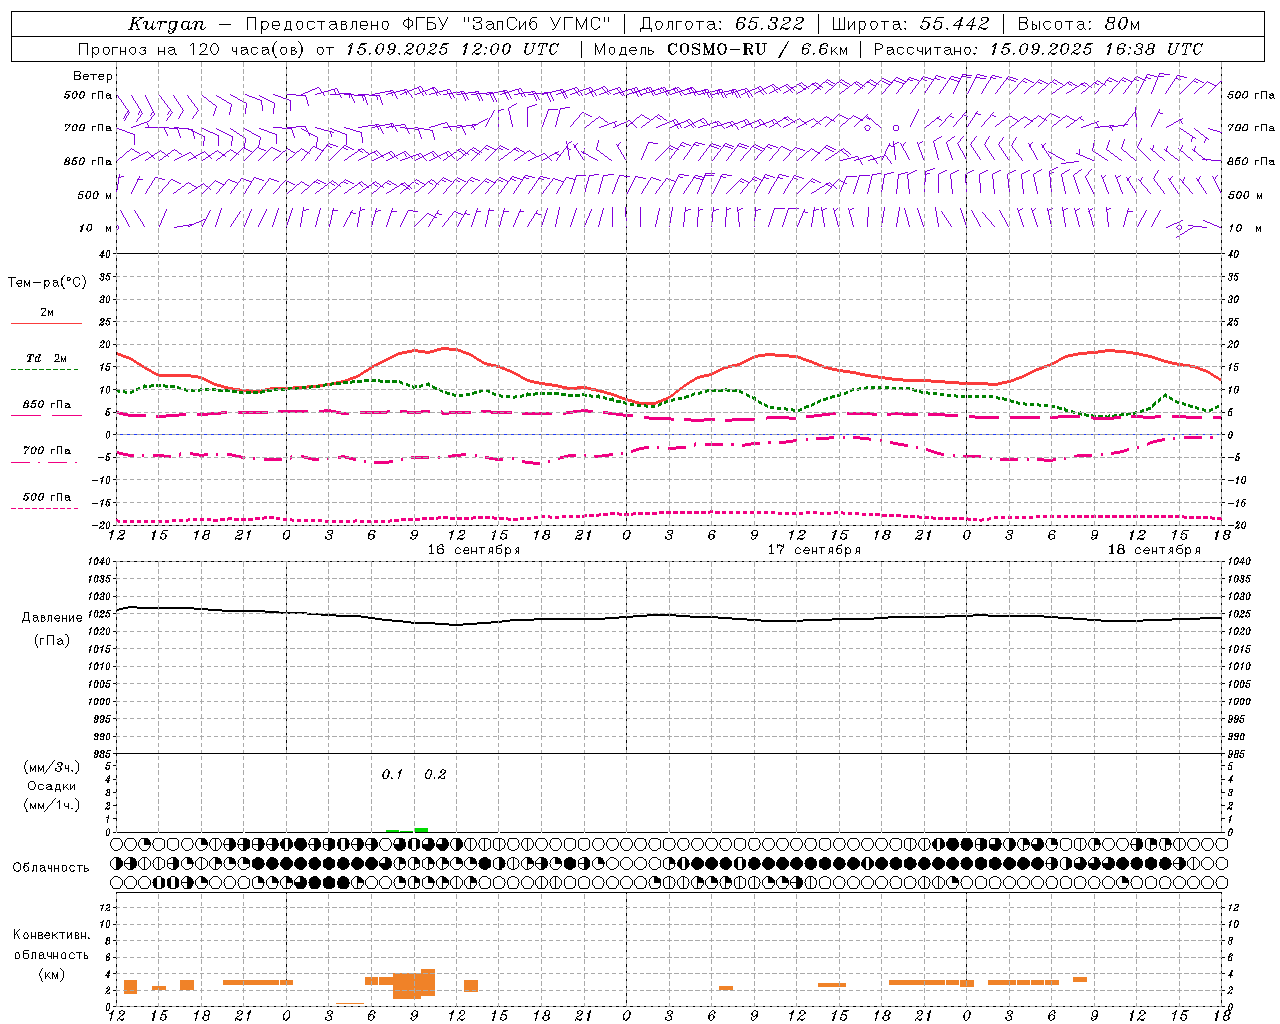Select the Облачность panel label
This screenshot has height=1024, width=1280.
pyautogui.click(x=51, y=867)
